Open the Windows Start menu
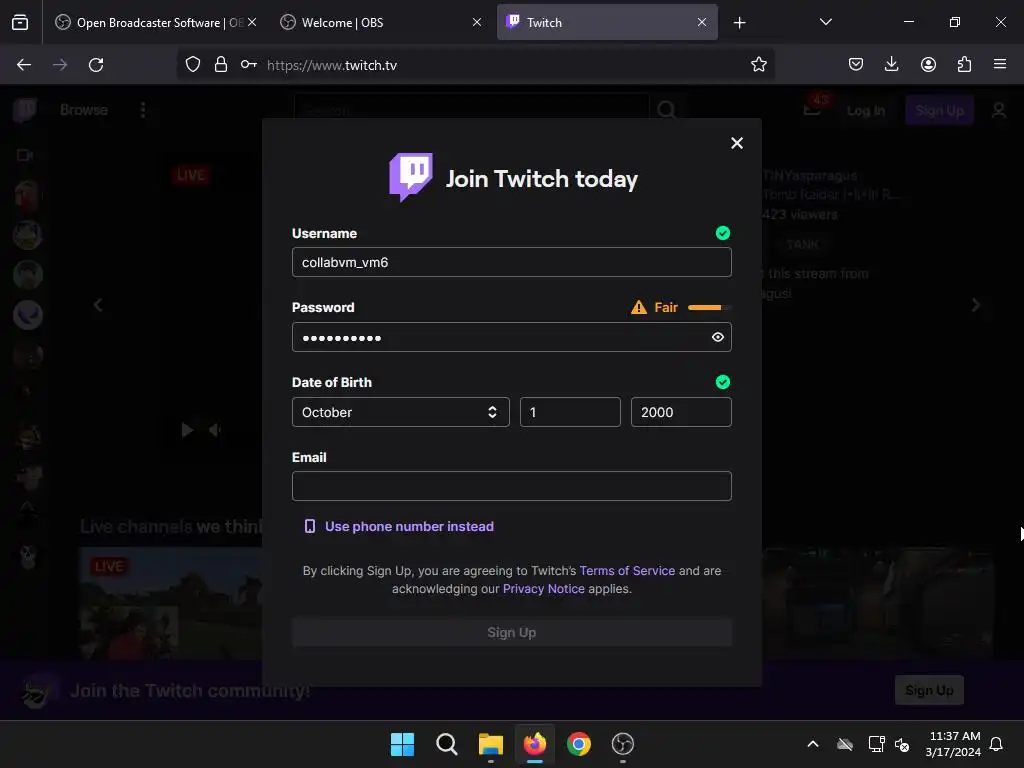This screenshot has height=768, width=1024. tap(402, 744)
